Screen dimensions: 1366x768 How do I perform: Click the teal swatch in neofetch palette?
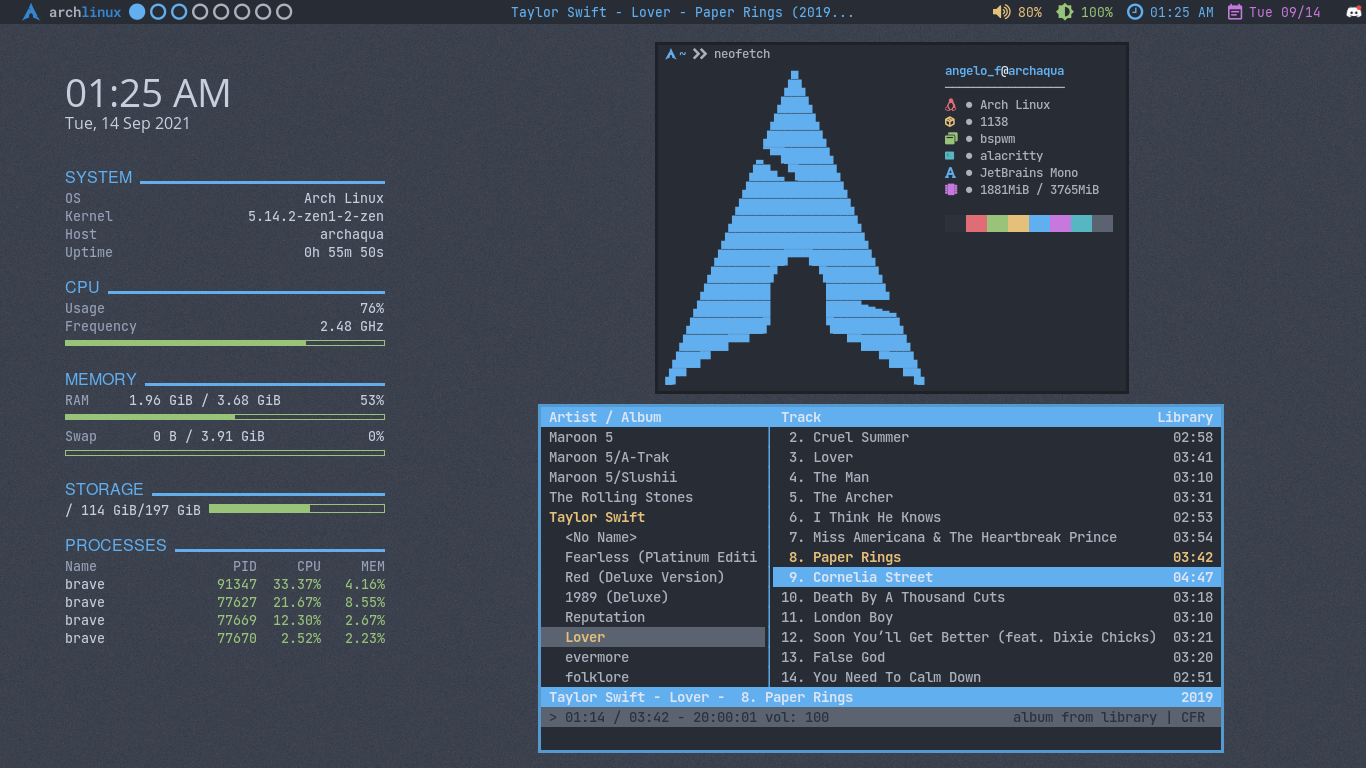point(1081,223)
